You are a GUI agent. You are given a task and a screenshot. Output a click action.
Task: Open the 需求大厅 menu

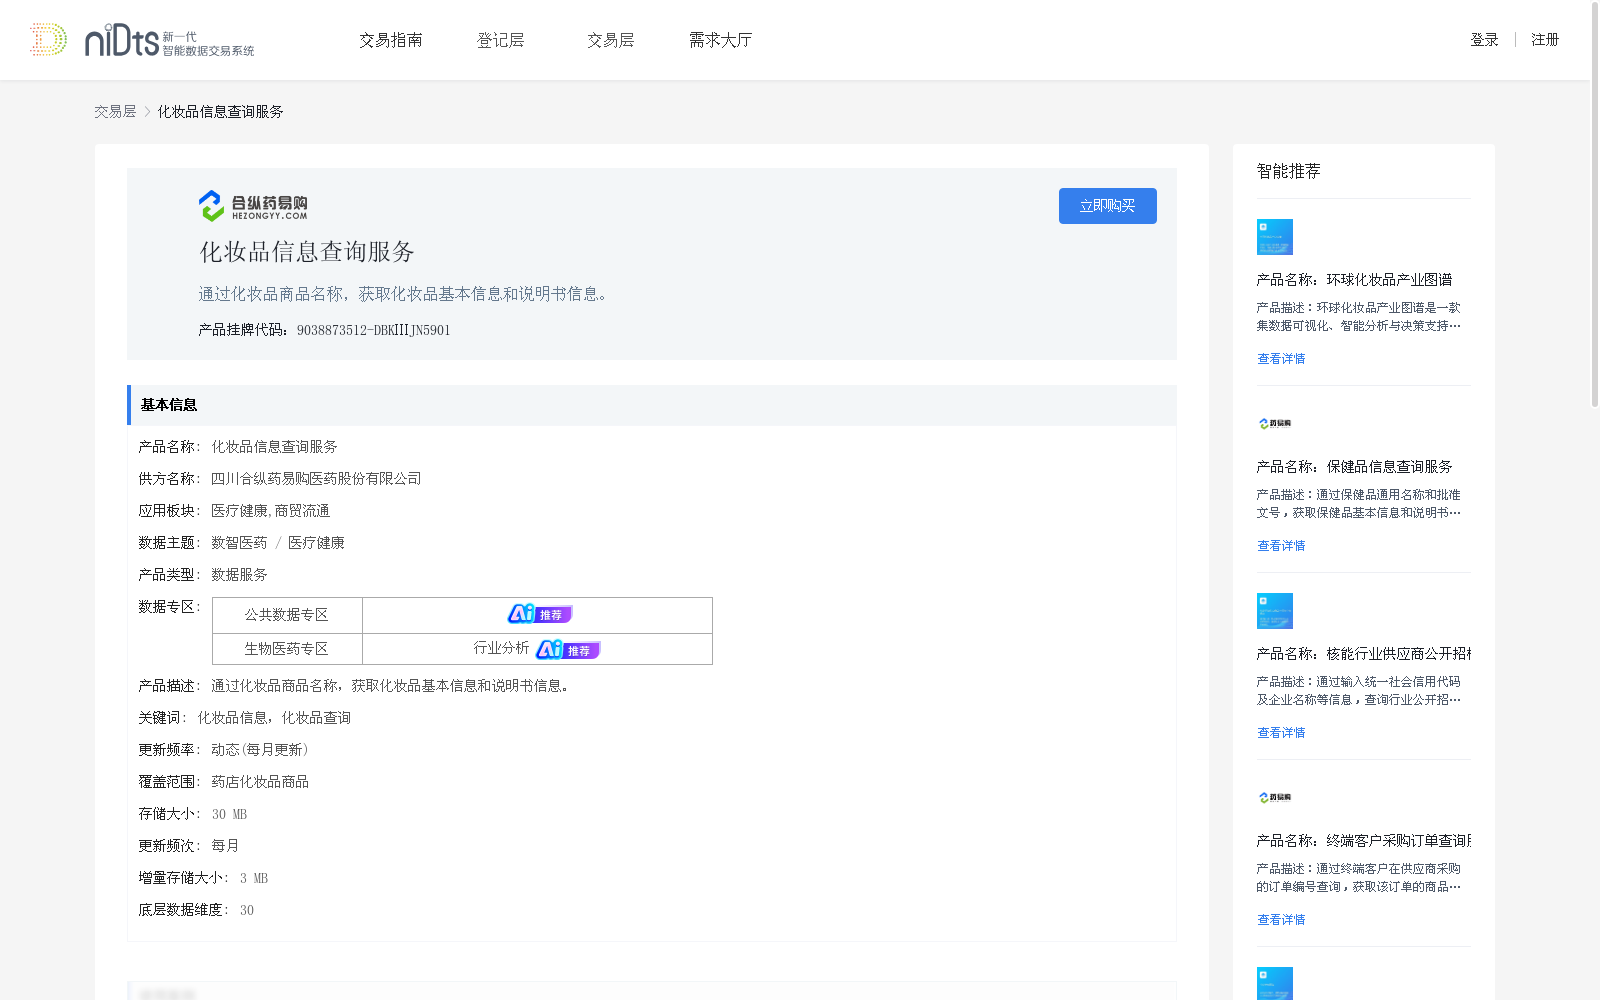pos(720,40)
